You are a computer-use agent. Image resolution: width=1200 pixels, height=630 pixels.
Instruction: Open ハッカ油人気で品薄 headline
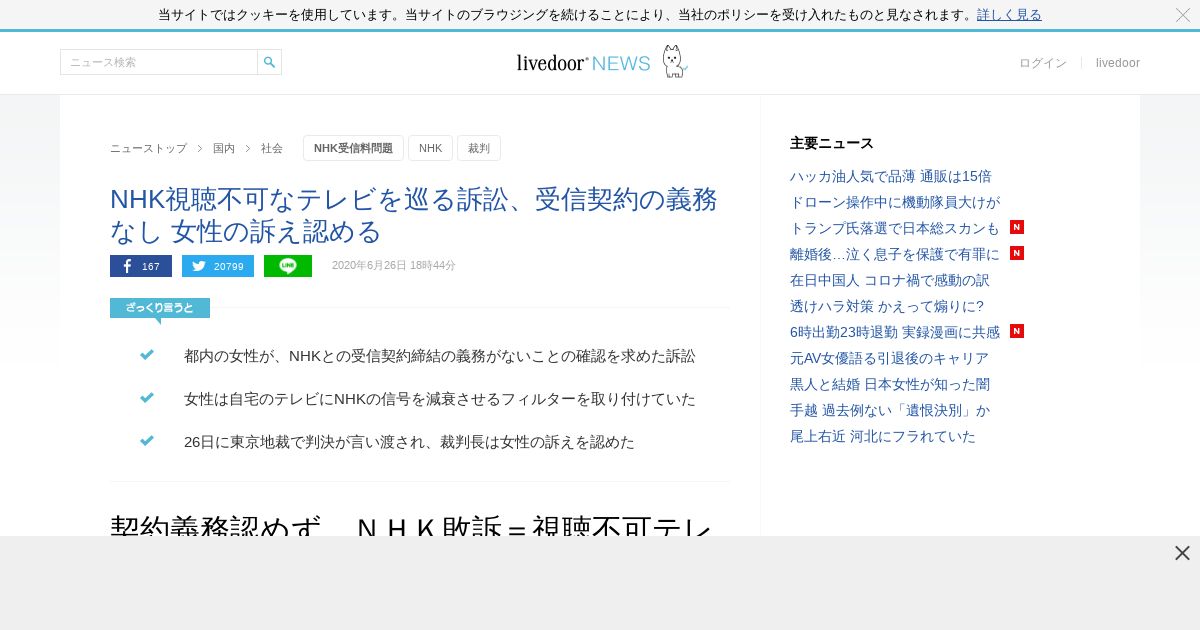click(891, 176)
